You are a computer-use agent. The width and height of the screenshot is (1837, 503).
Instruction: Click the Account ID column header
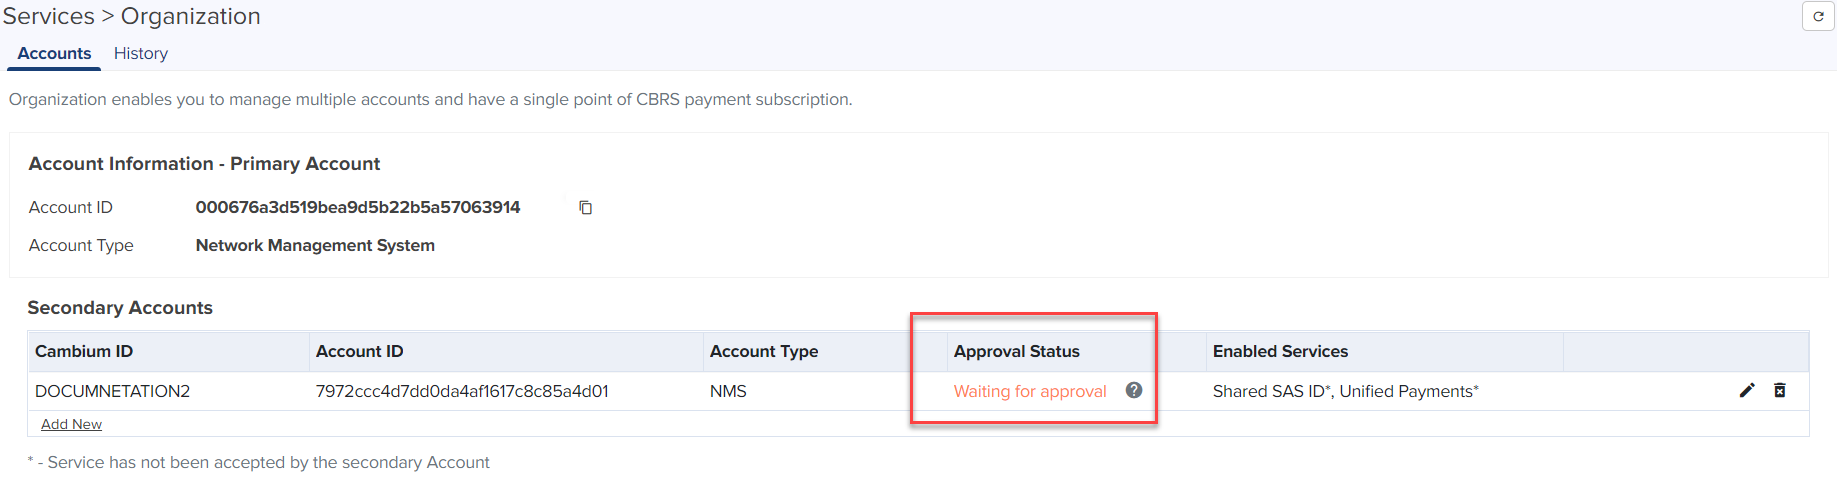tap(359, 352)
